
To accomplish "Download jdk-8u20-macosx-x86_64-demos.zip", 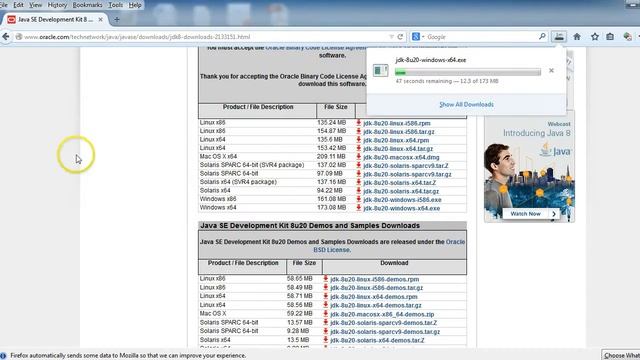I will pyautogui.click(x=382, y=315).
